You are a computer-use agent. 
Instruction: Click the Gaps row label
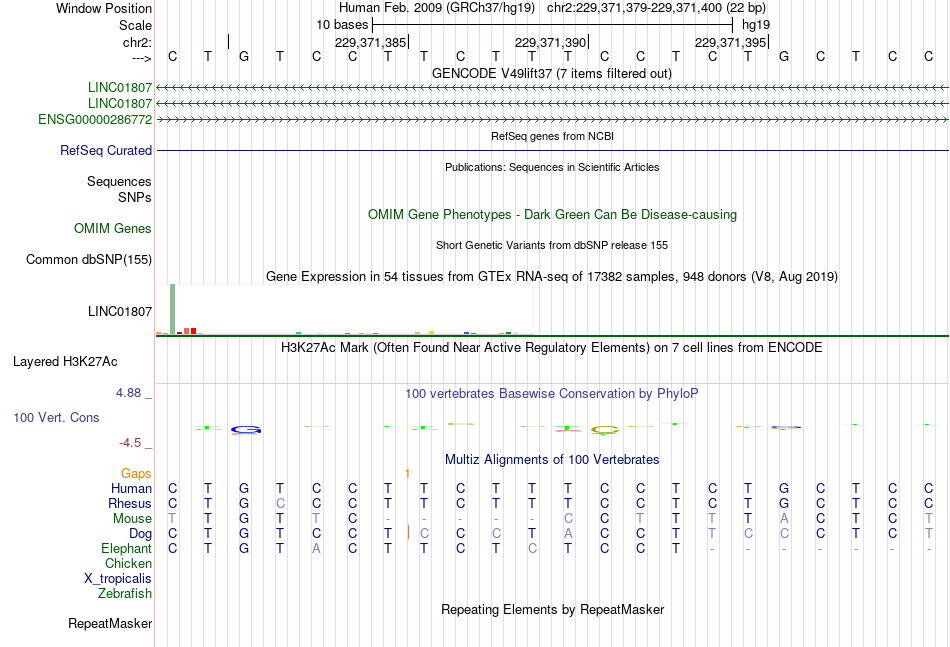click(x=136, y=474)
